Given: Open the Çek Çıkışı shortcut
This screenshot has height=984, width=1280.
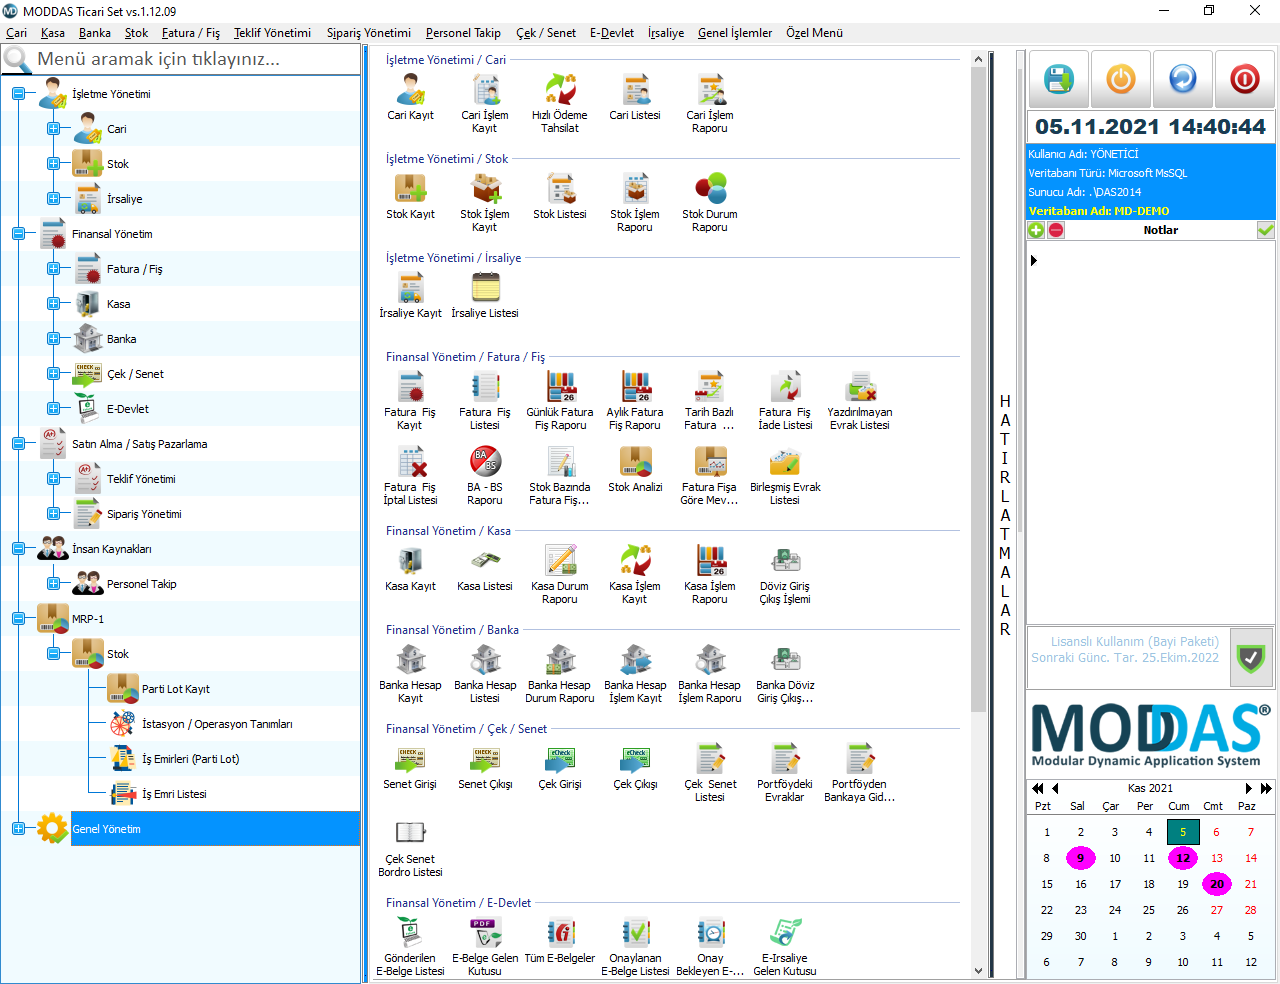Looking at the screenshot, I should point(635,766).
